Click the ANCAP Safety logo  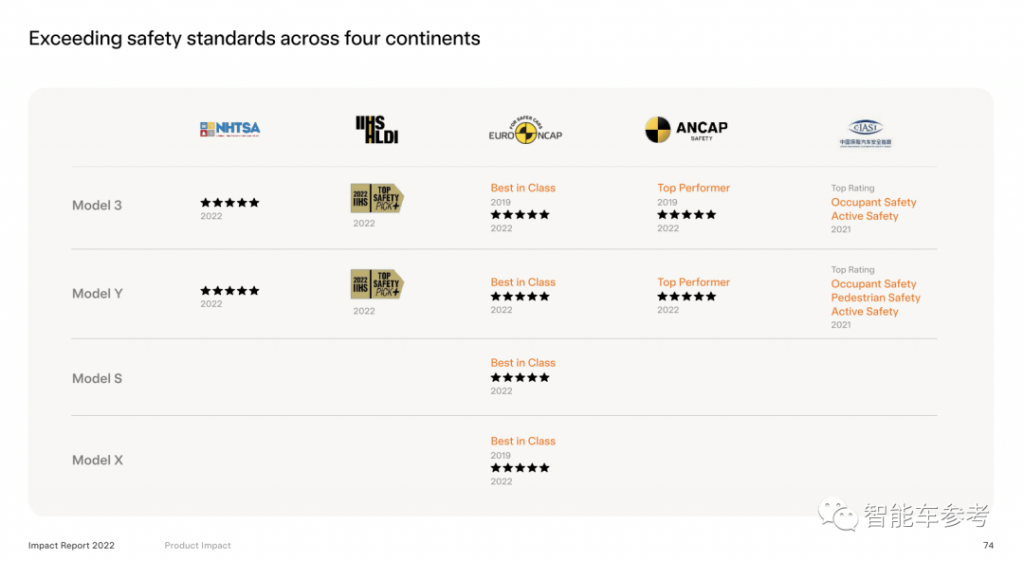point(686,129)
